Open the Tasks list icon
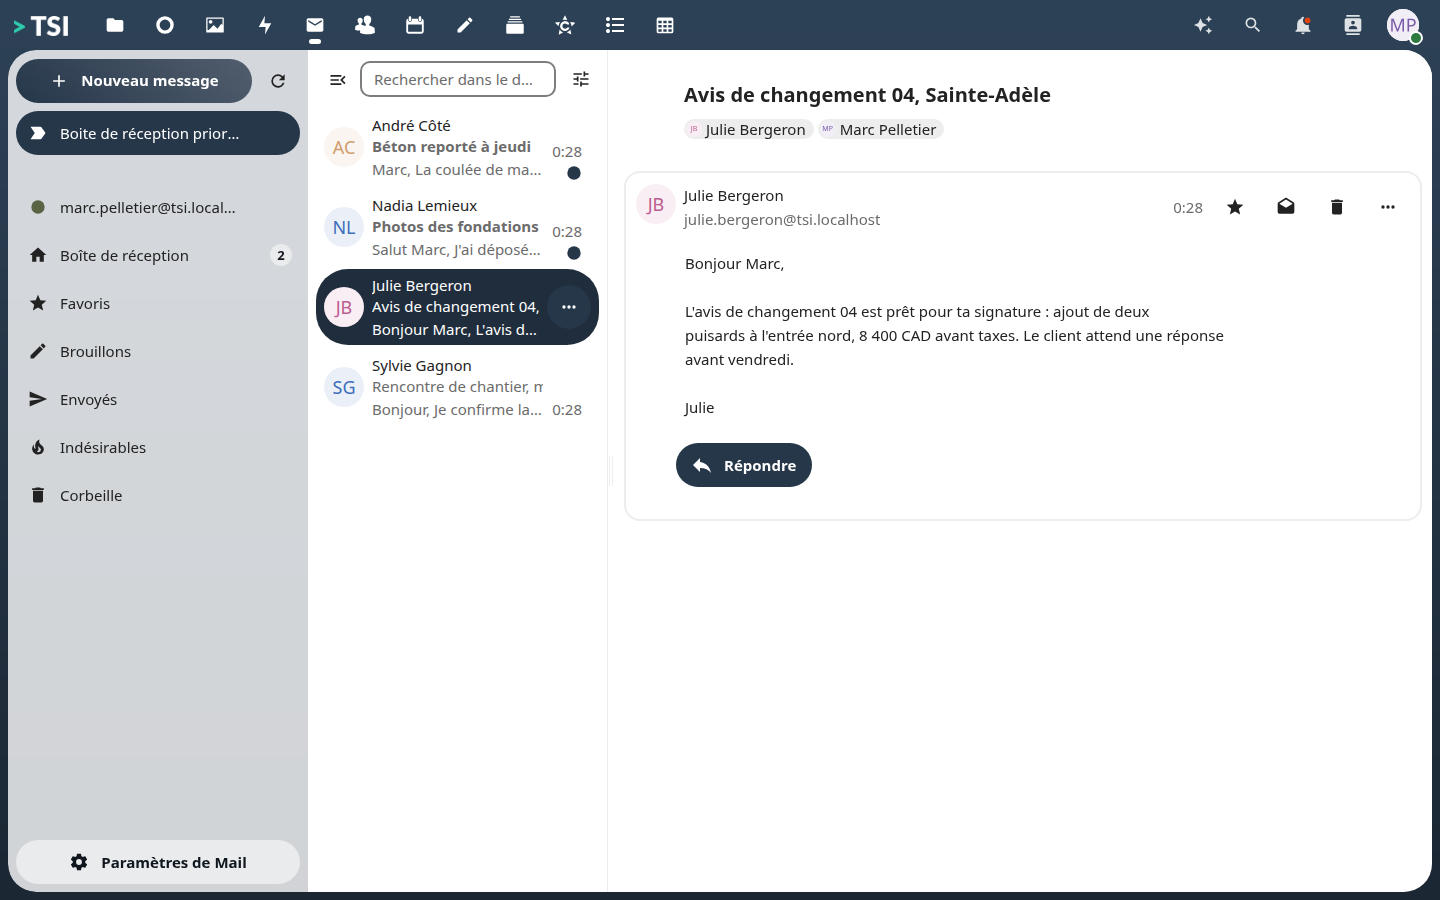The image size is (1440, 900). tap(615, 25)
